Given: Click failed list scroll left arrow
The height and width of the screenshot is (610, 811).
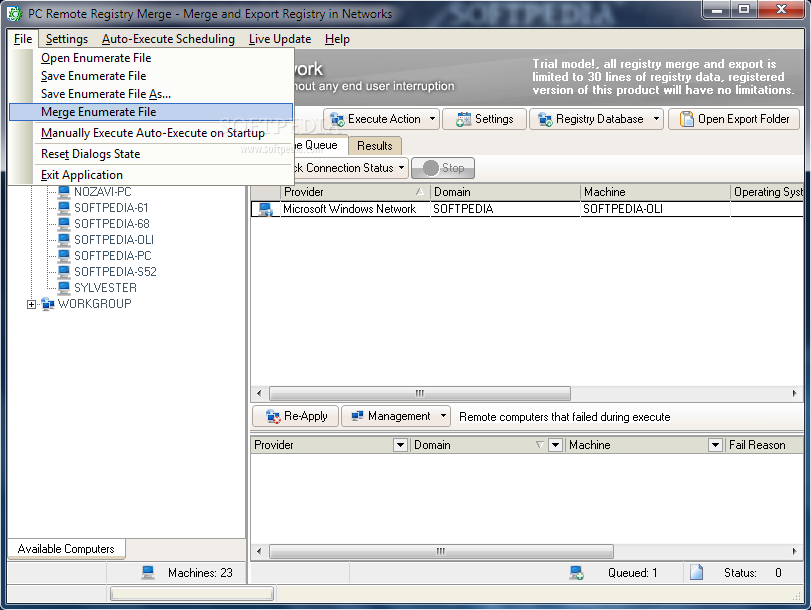Looking at the screenshot, I should [x=259, y=552].
